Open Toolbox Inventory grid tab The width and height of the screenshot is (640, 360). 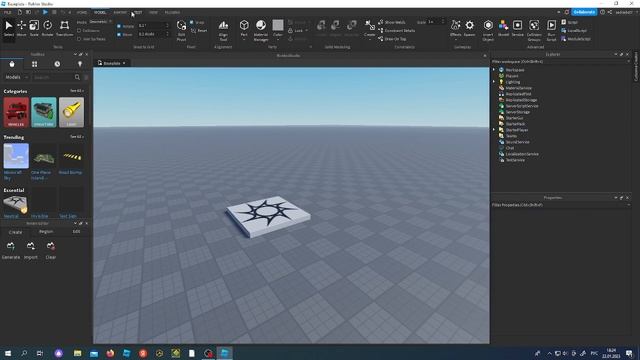[x=34, y=64]
